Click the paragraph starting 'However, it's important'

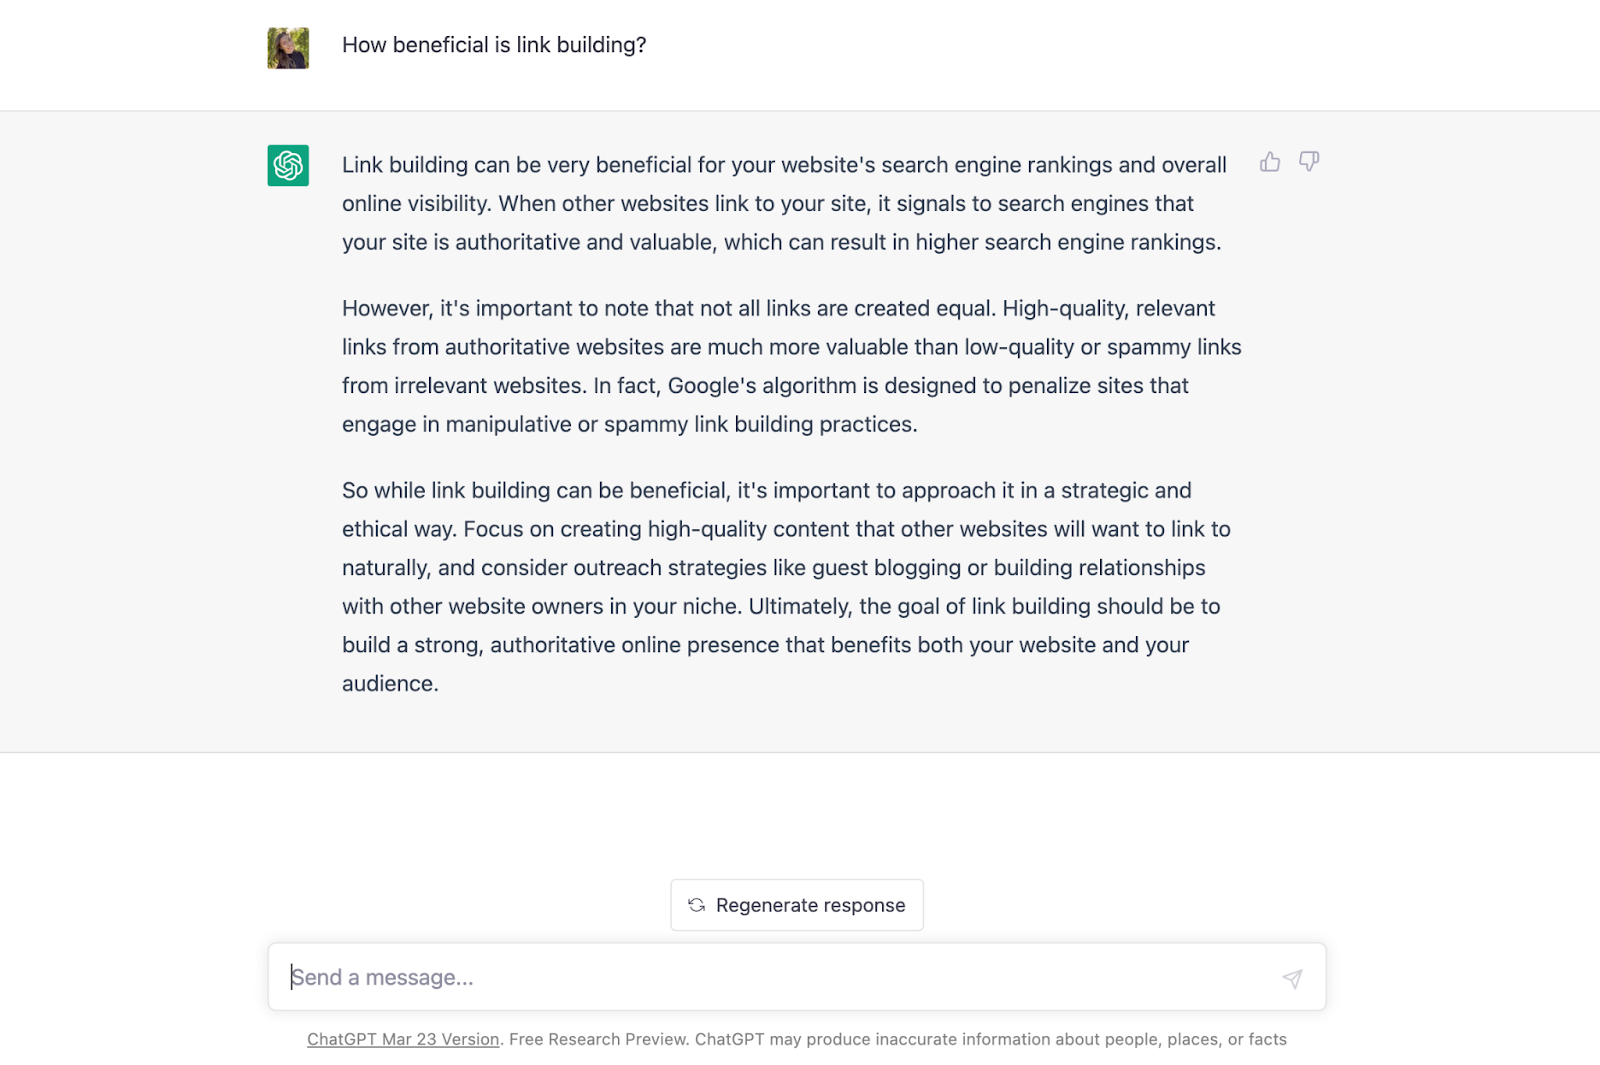[792, 366]
